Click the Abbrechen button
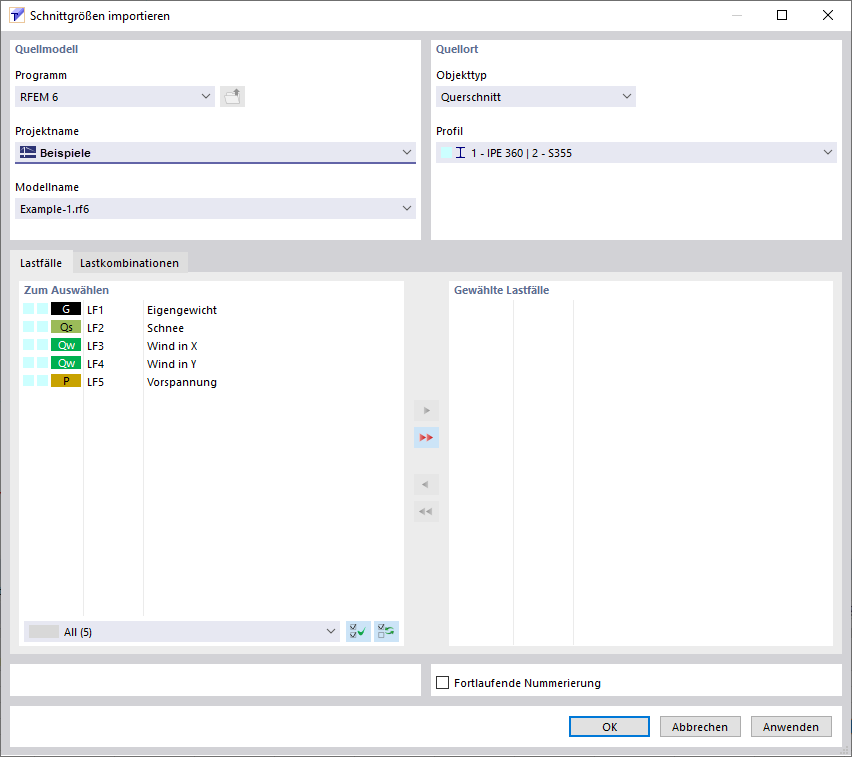Screen dimensions: 852x757 coord(700,727)
